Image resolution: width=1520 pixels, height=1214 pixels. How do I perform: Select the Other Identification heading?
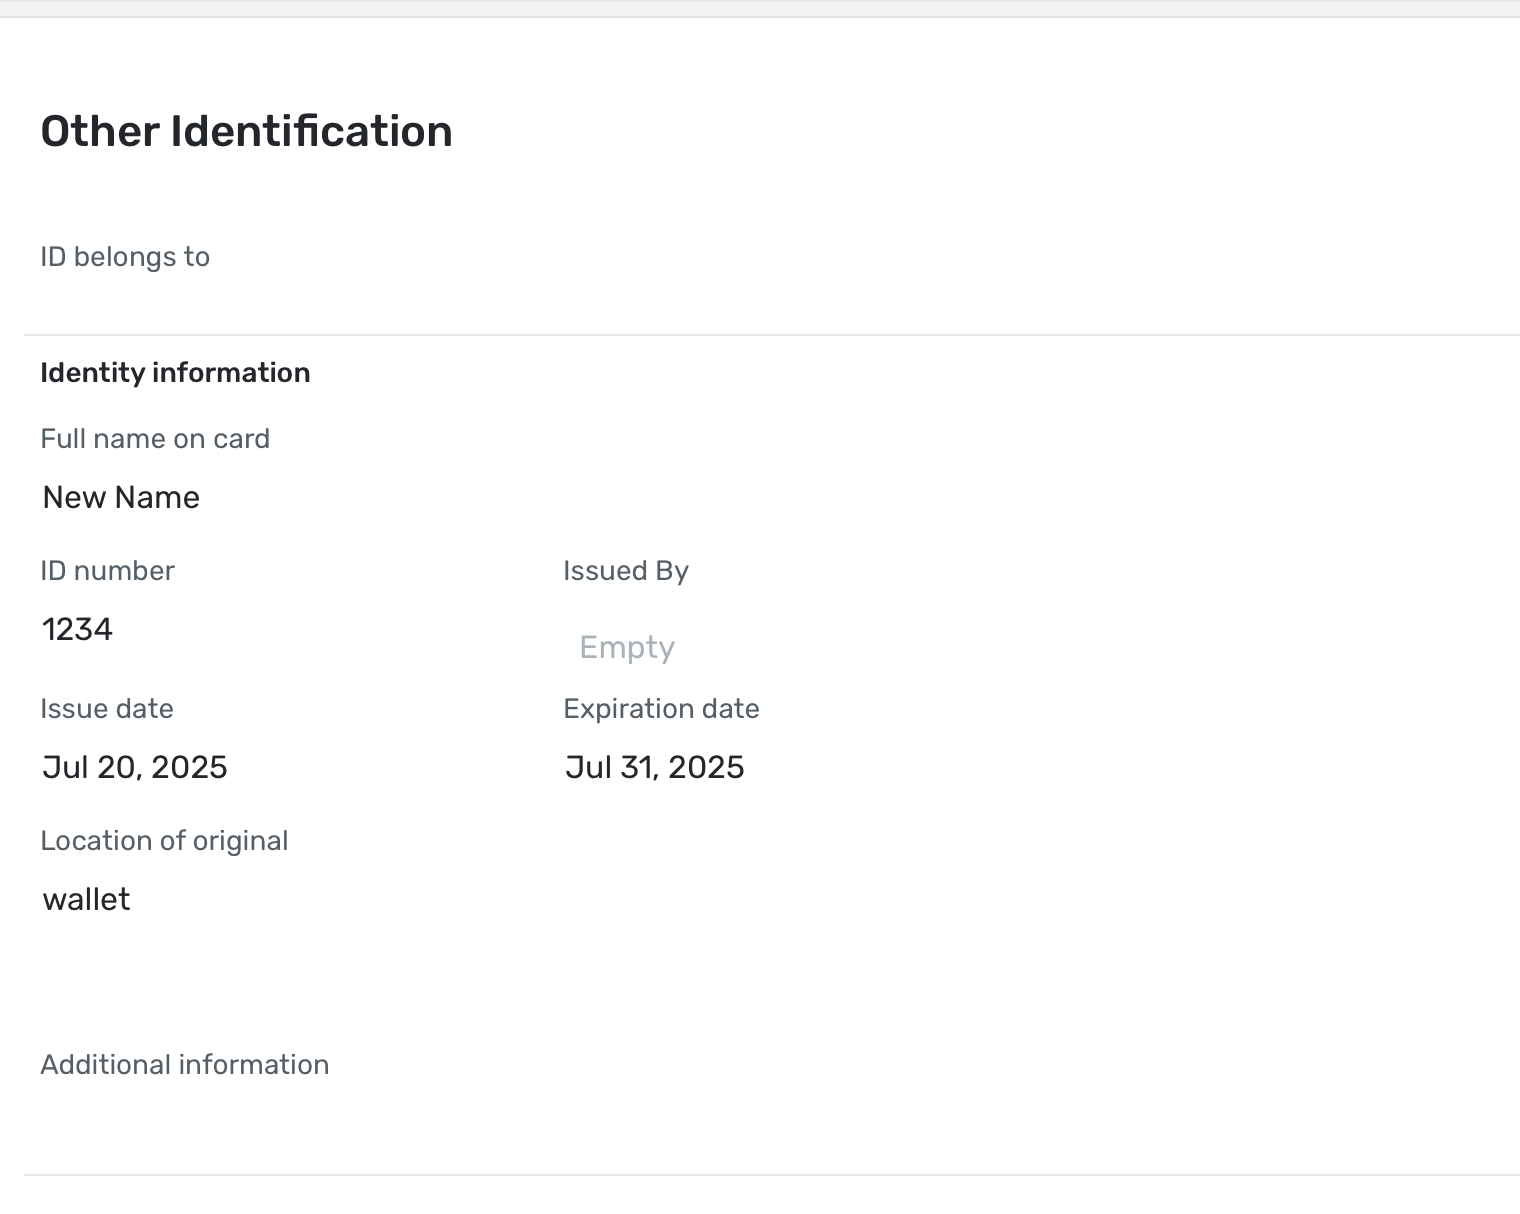(246, 131)
